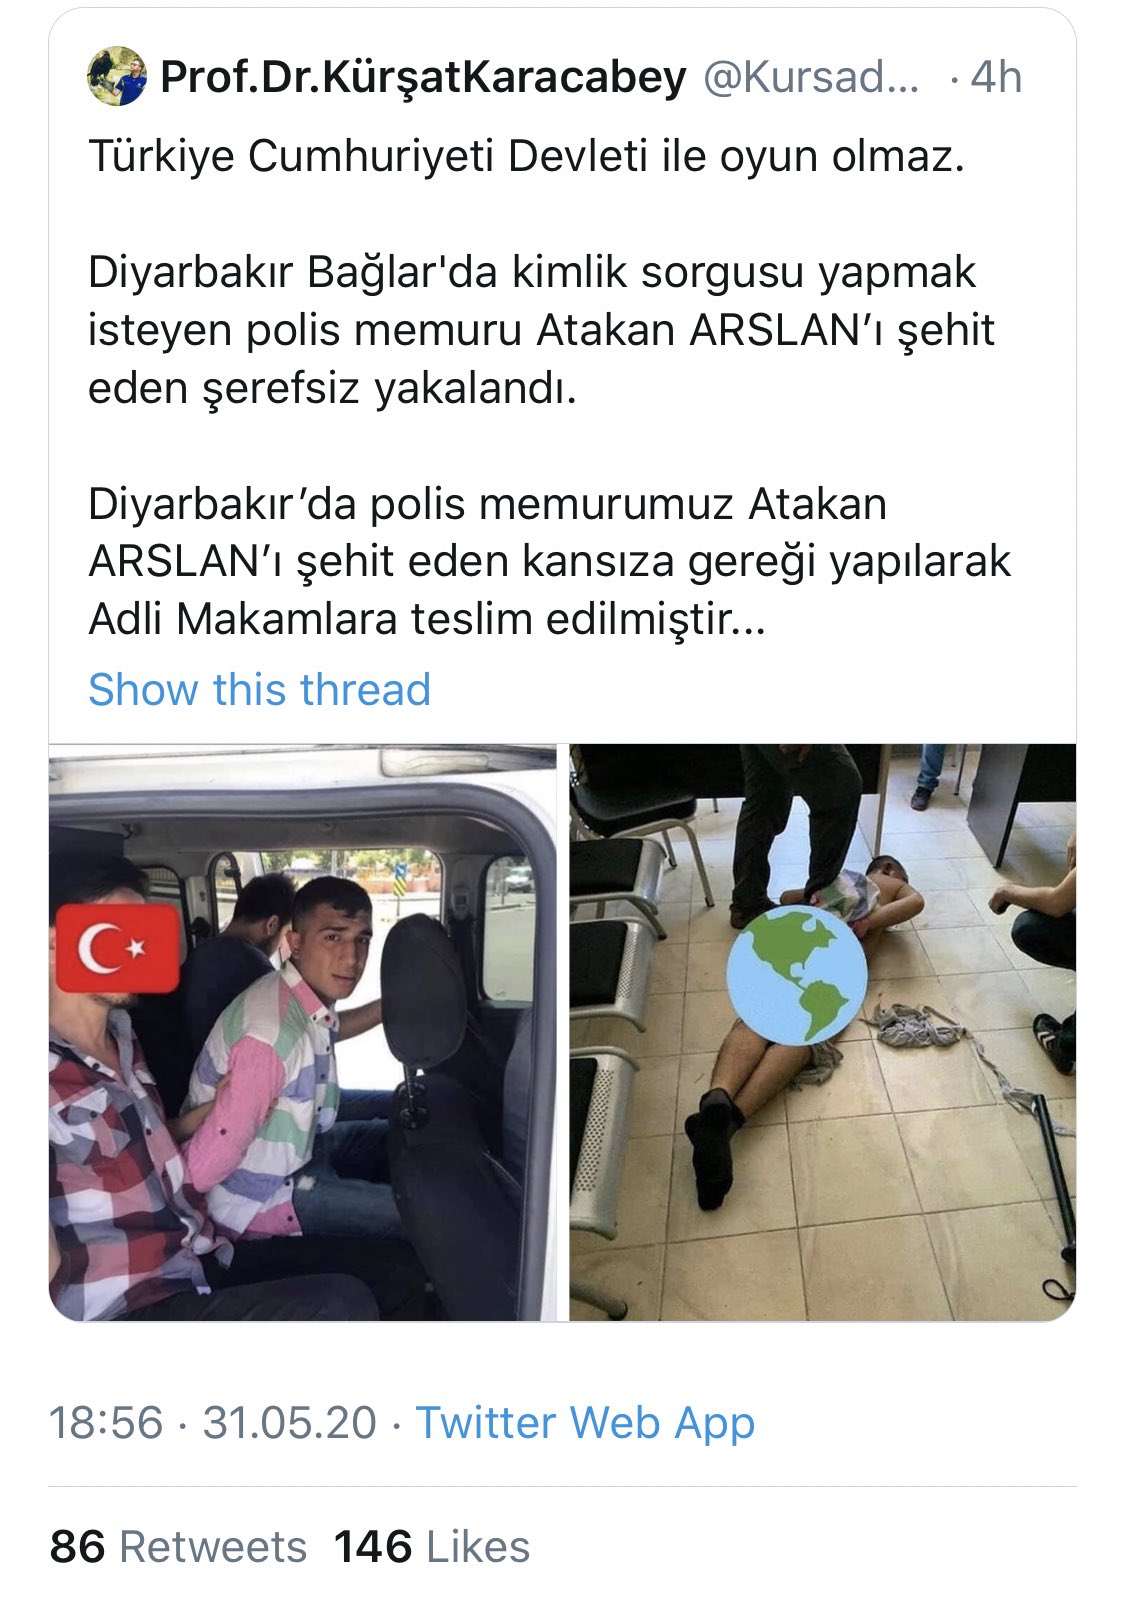1124x1604 pixels.
Task: Click the line 'Diyarbakır'da polis memurumuz Atakan'
Action: (487, 504)
